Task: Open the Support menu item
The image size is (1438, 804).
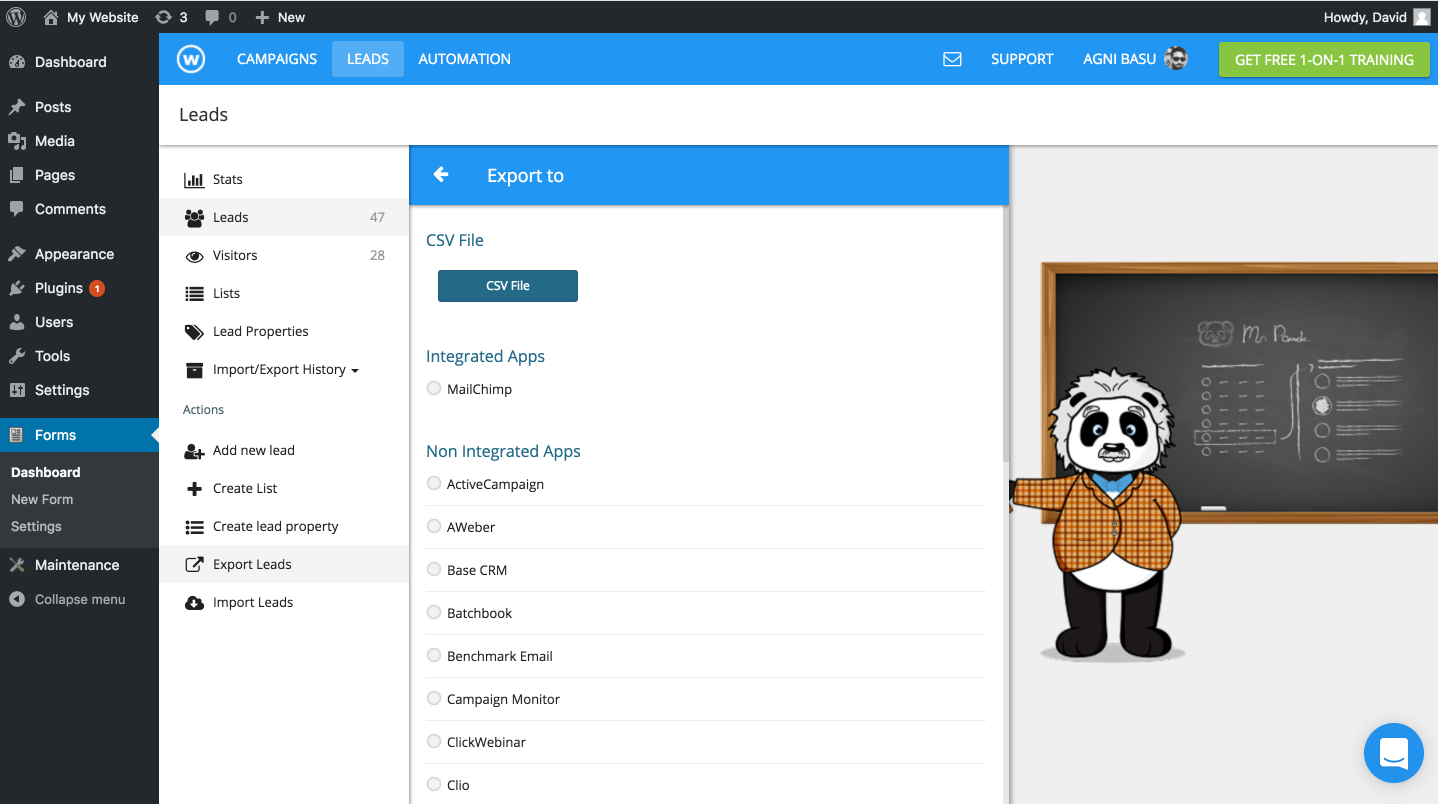Action: (x=1022, y=59)
